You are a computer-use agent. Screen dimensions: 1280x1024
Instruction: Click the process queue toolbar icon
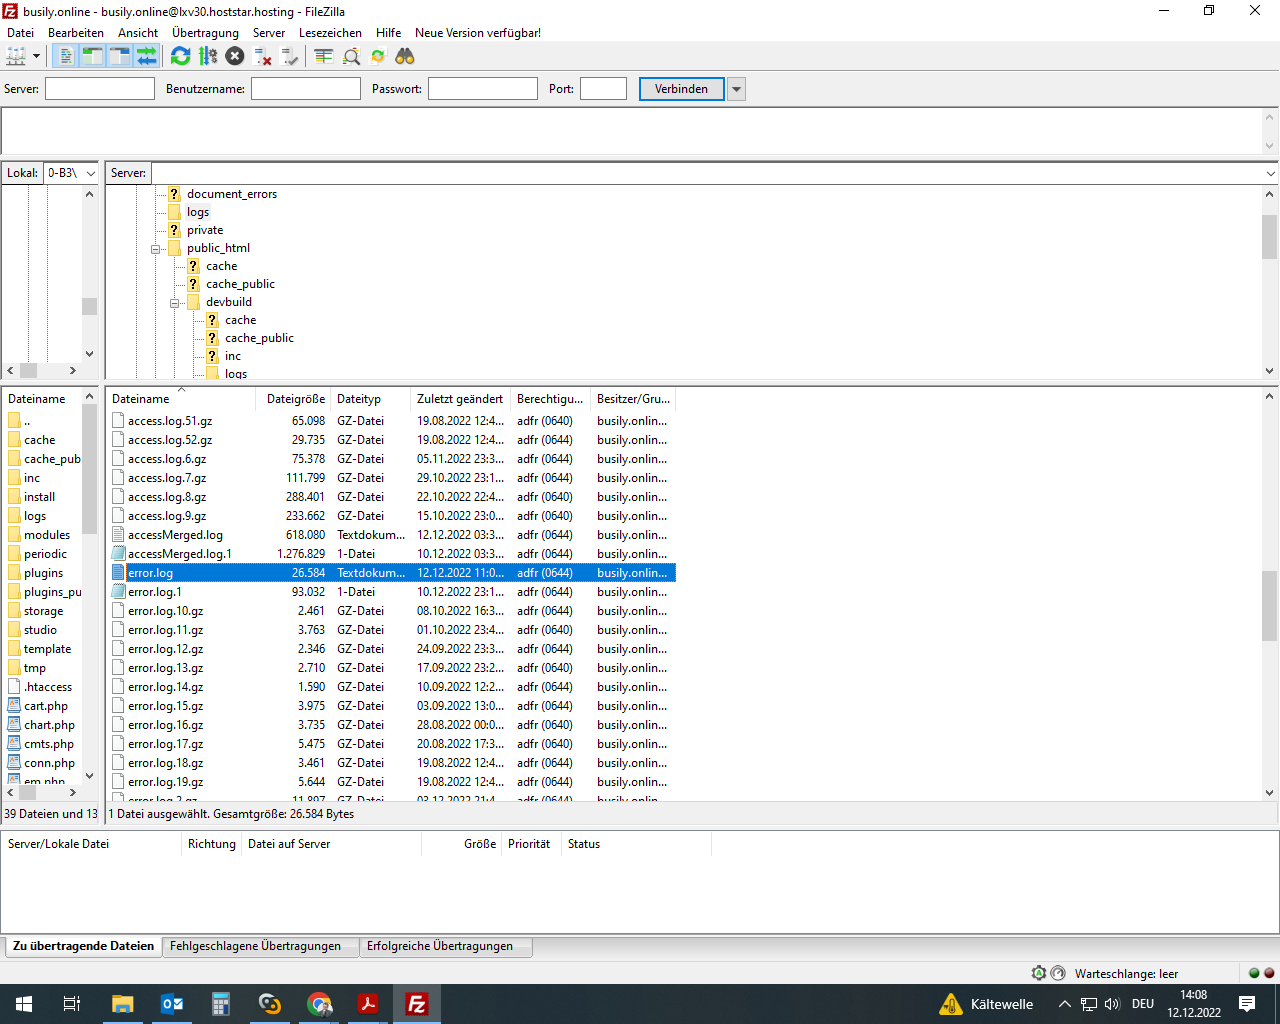pos(208,57)
